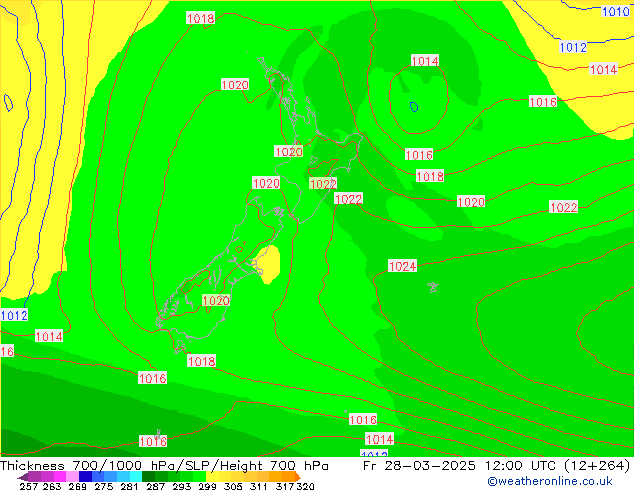Select the 1022 label with green background

323,184
